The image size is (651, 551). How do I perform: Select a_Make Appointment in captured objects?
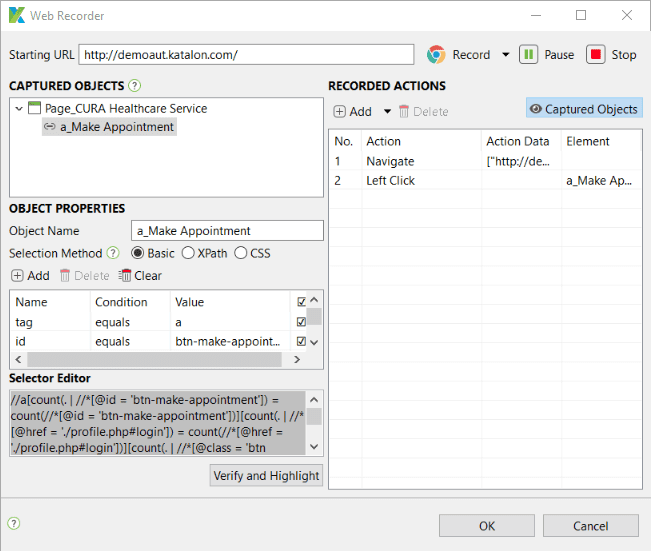109,127
